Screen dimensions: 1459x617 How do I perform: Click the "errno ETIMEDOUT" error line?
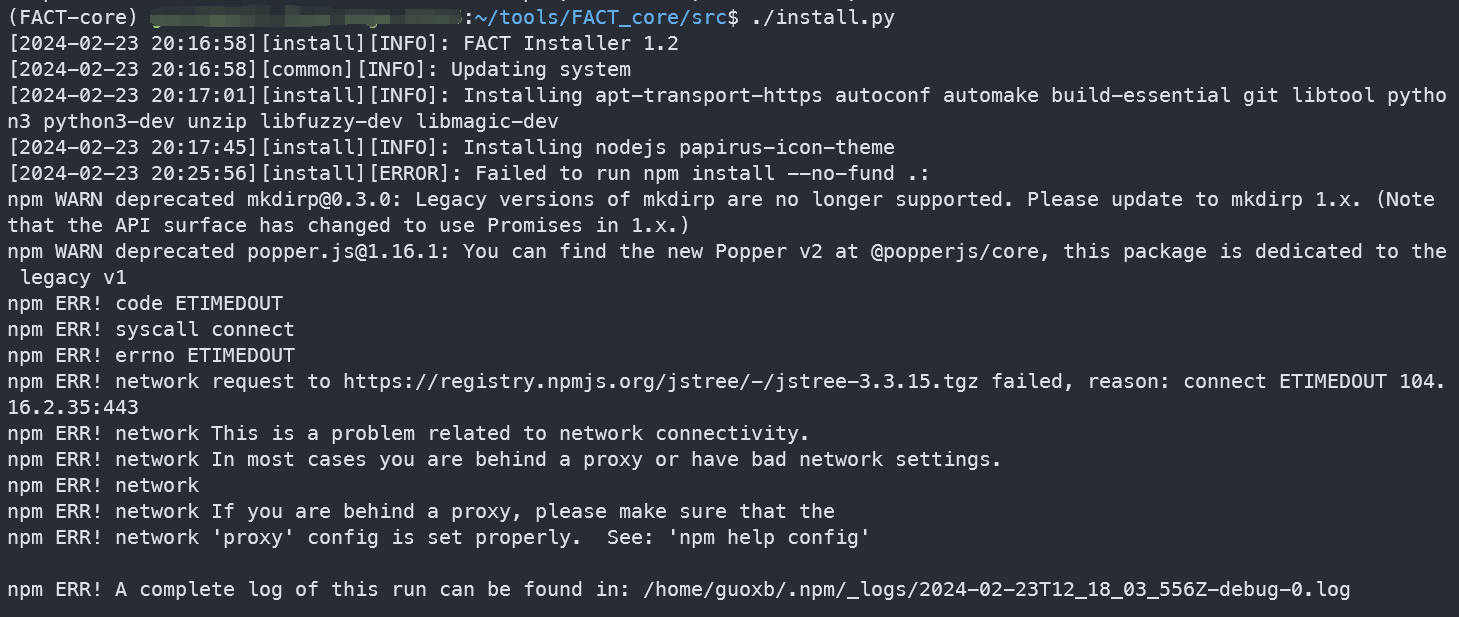pos(205,355)
